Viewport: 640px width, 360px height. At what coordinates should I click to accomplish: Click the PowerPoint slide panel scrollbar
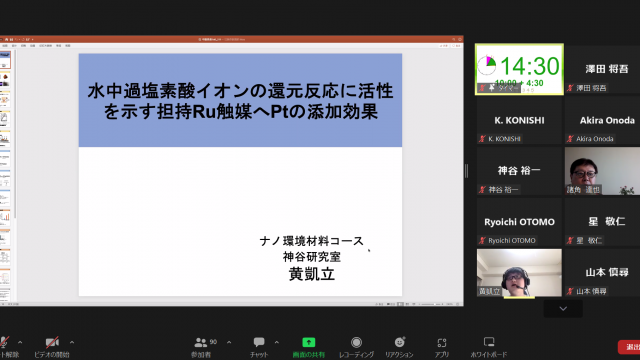coord(16,135)
